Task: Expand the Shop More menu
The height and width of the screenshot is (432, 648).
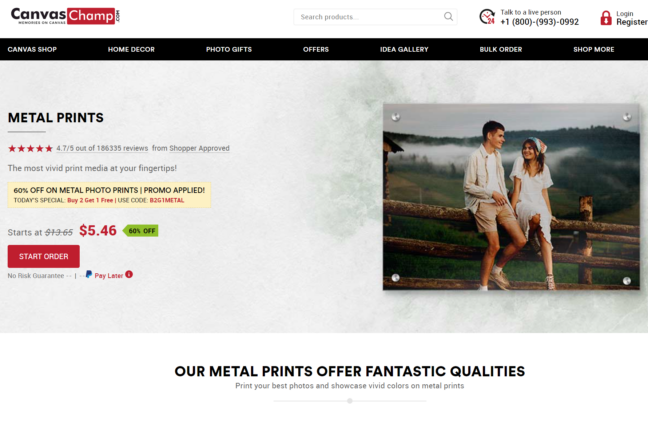Action: (x=593, y=49)
